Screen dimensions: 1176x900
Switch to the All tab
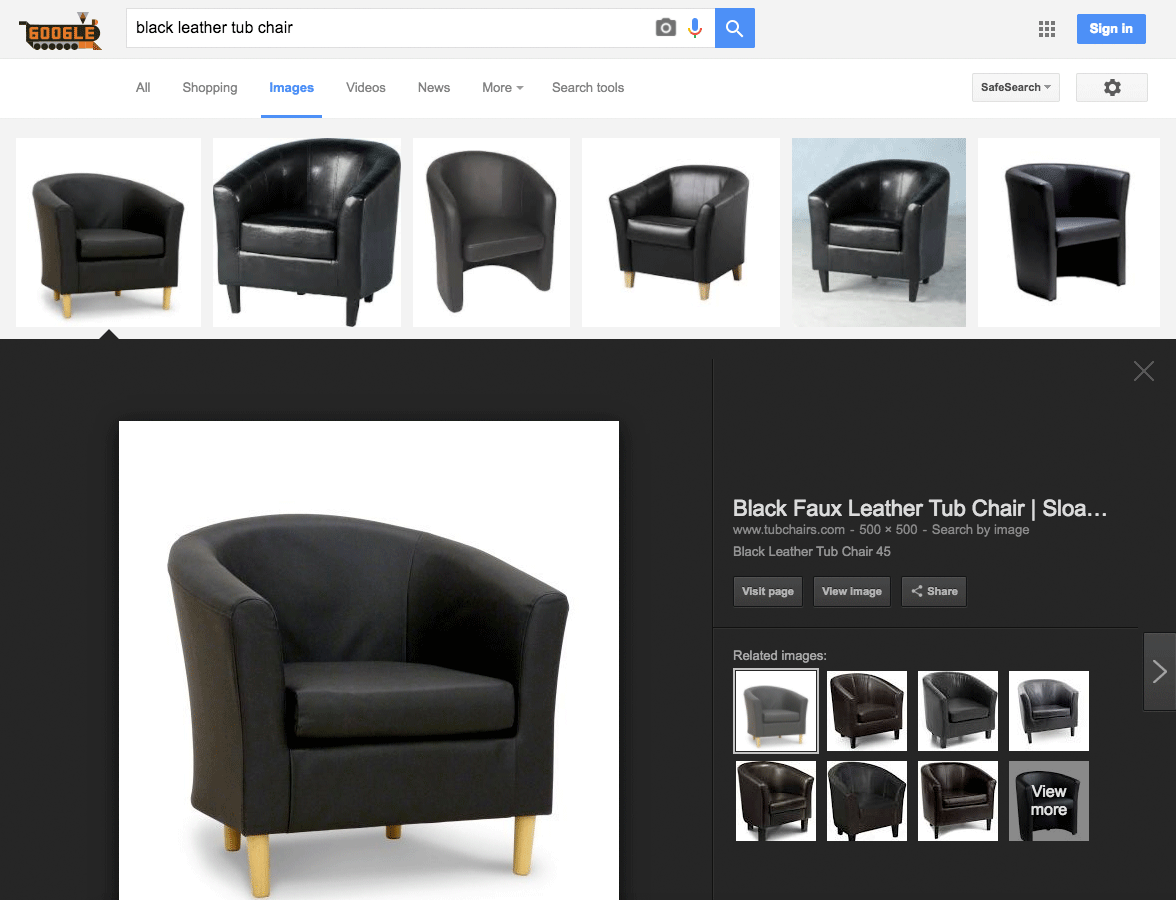[142, 88]
